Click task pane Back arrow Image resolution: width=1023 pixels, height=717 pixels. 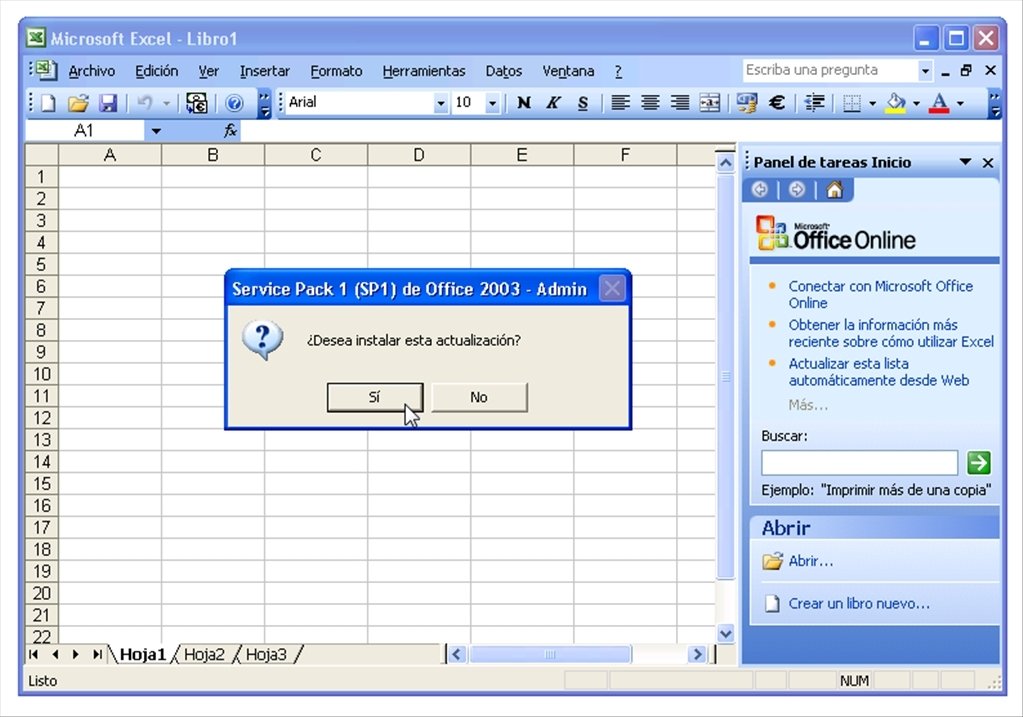(759, 190)
